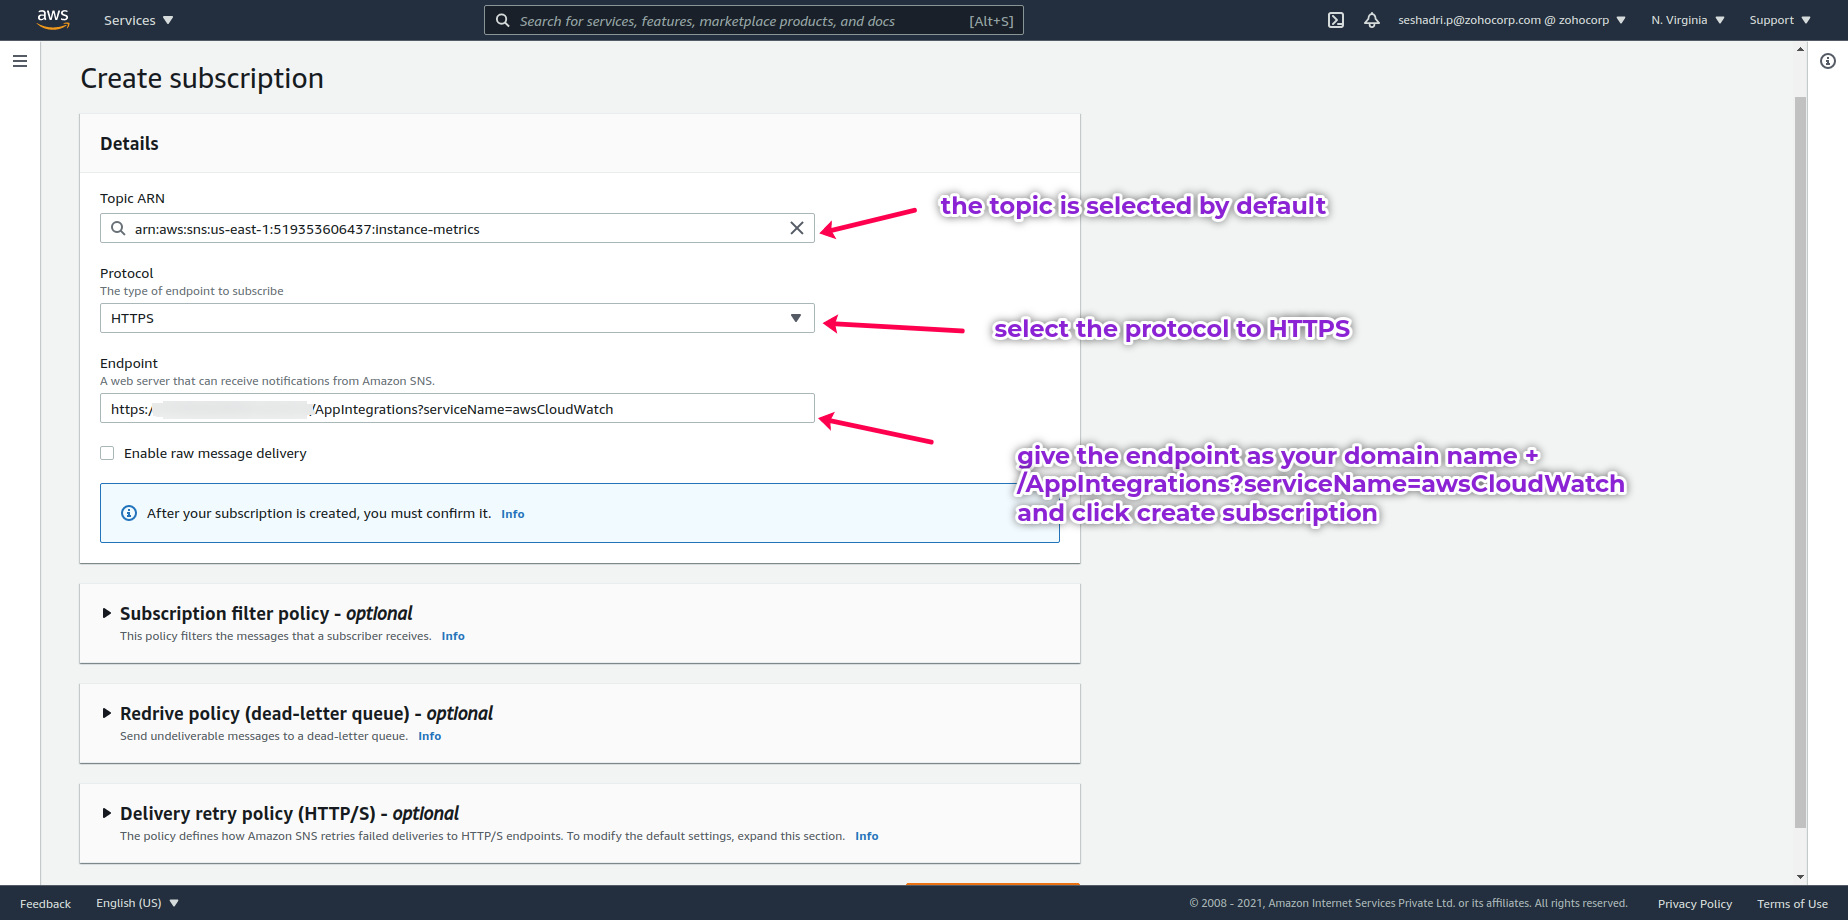Screen dimensions: 1848x920
Task: Change language from English (US)
Action: point(138,903)
